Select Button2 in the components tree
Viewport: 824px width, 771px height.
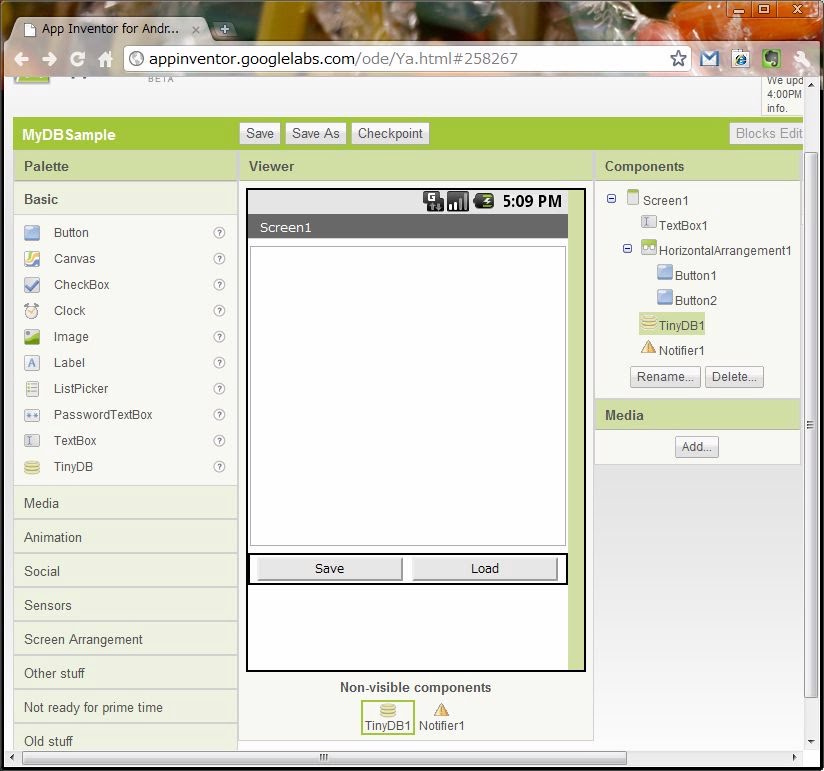click(695, 300)
